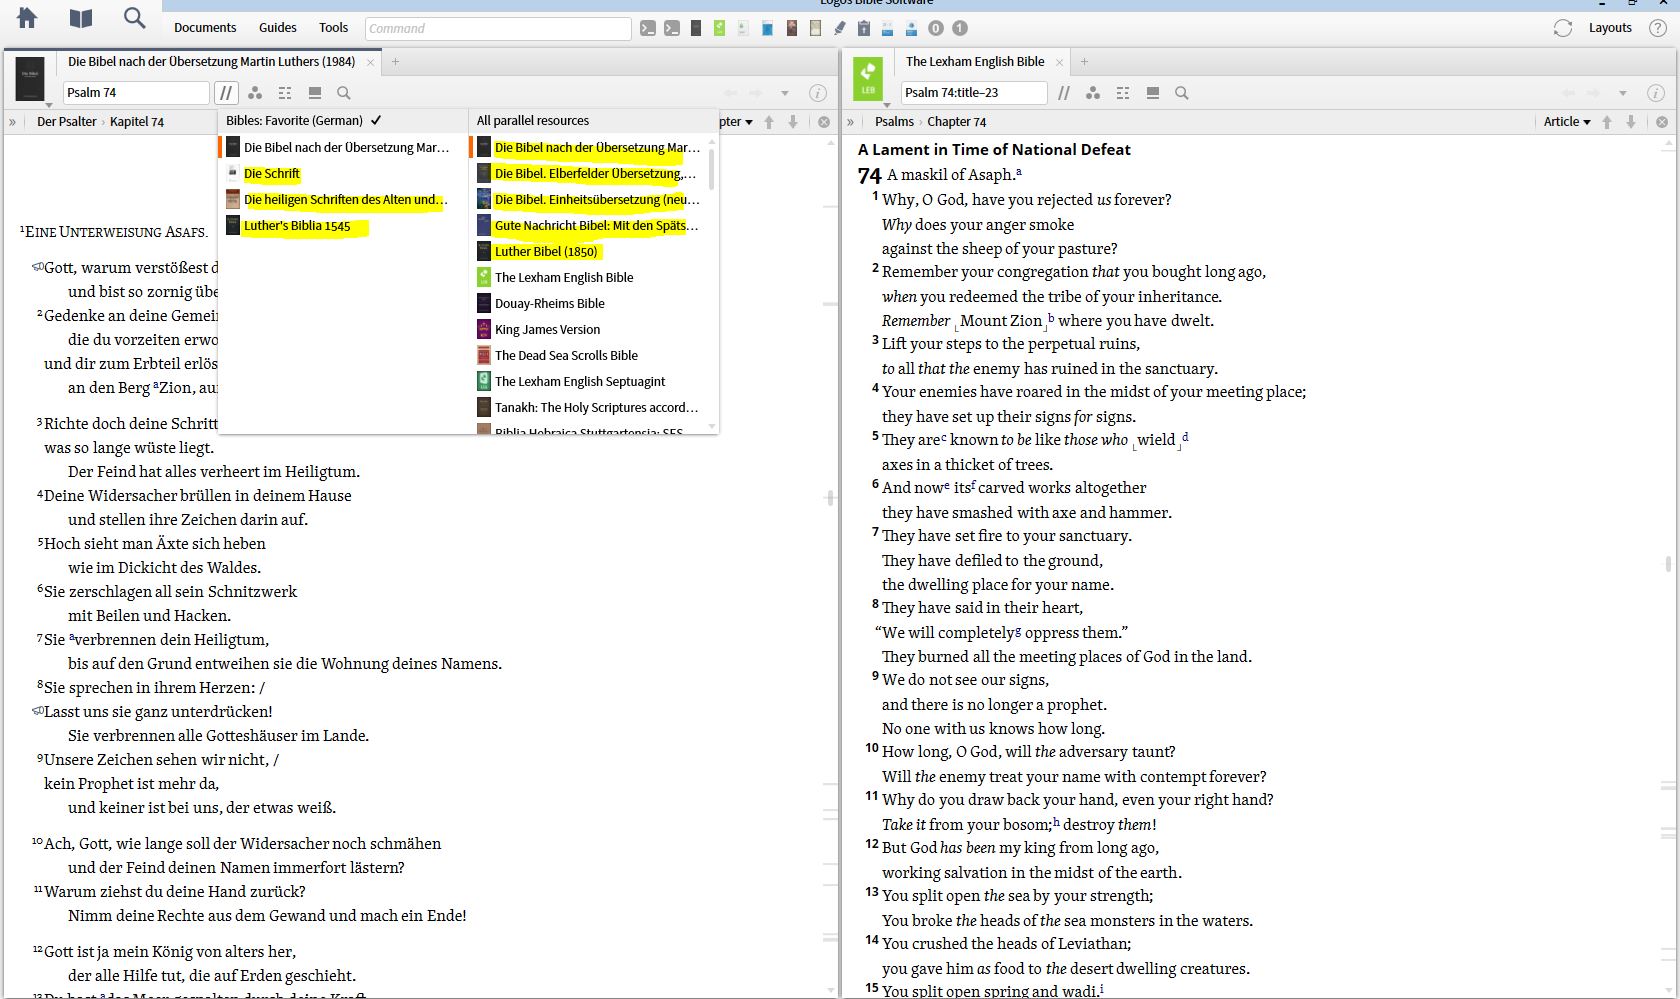Screen dimensions: 1680x999
Task: Open the Guides menu
Action: (278, 28)
